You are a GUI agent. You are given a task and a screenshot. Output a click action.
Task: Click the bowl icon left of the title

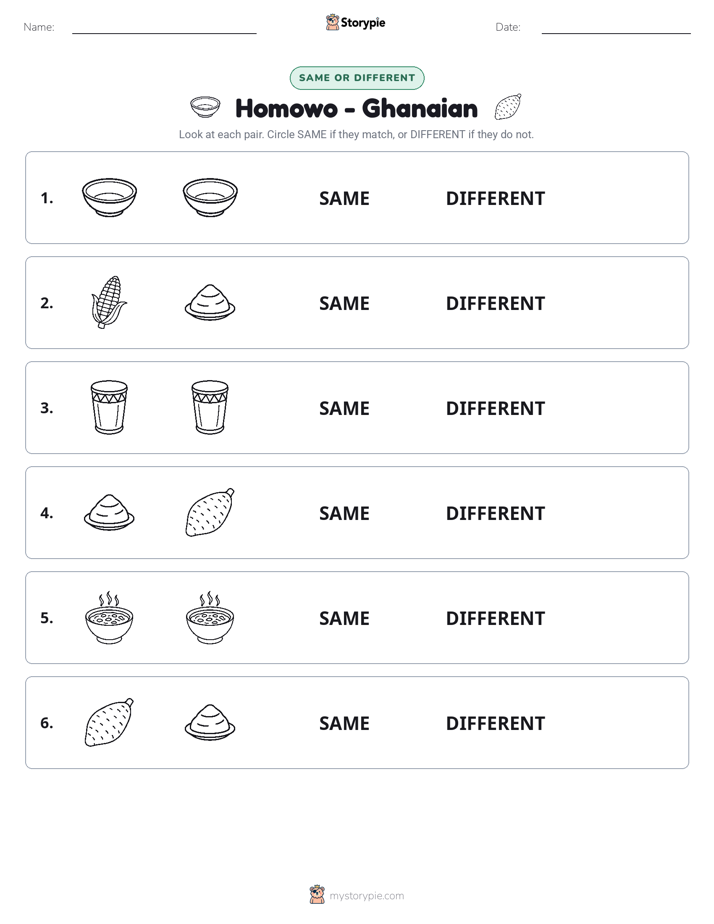click(x=206, y=107)
